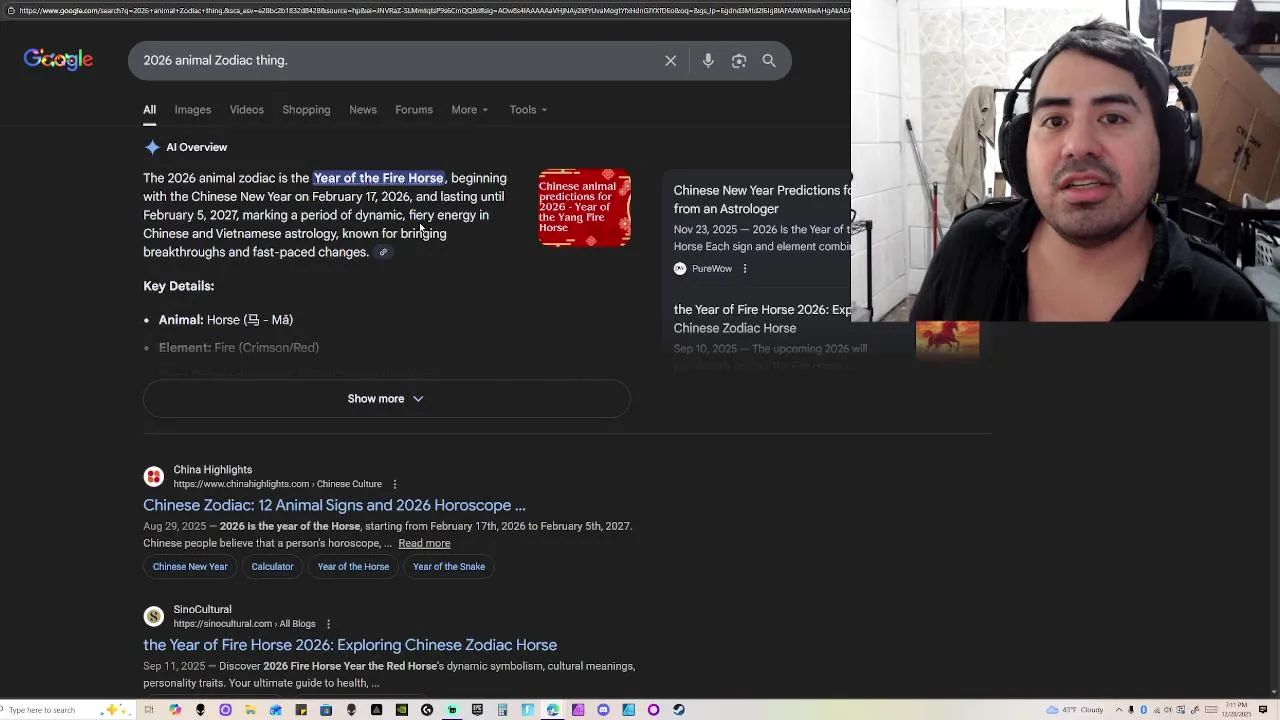
Task: Open the Tools dropdown
Action: click(x=528, y=110)
